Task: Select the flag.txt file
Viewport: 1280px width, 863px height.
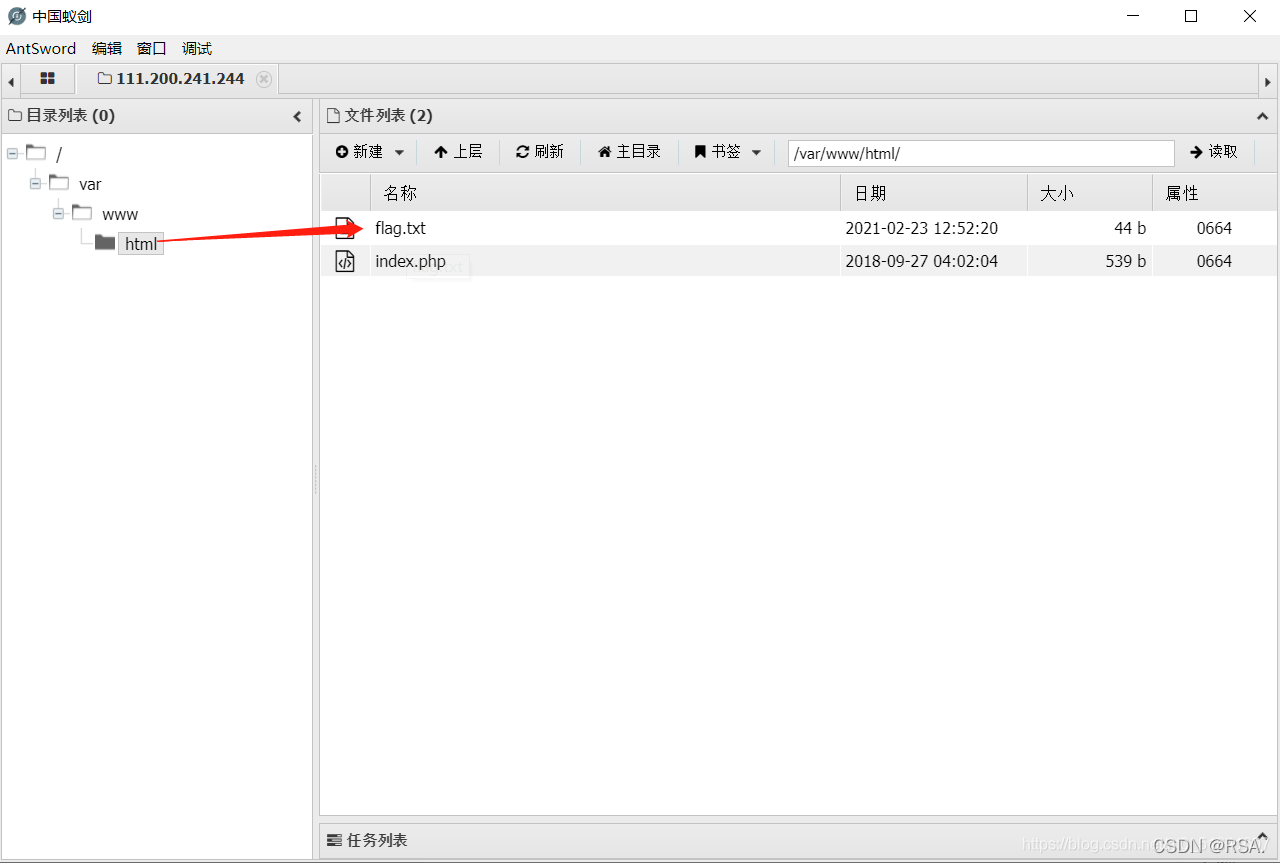Action: click(x=401, y=228)
